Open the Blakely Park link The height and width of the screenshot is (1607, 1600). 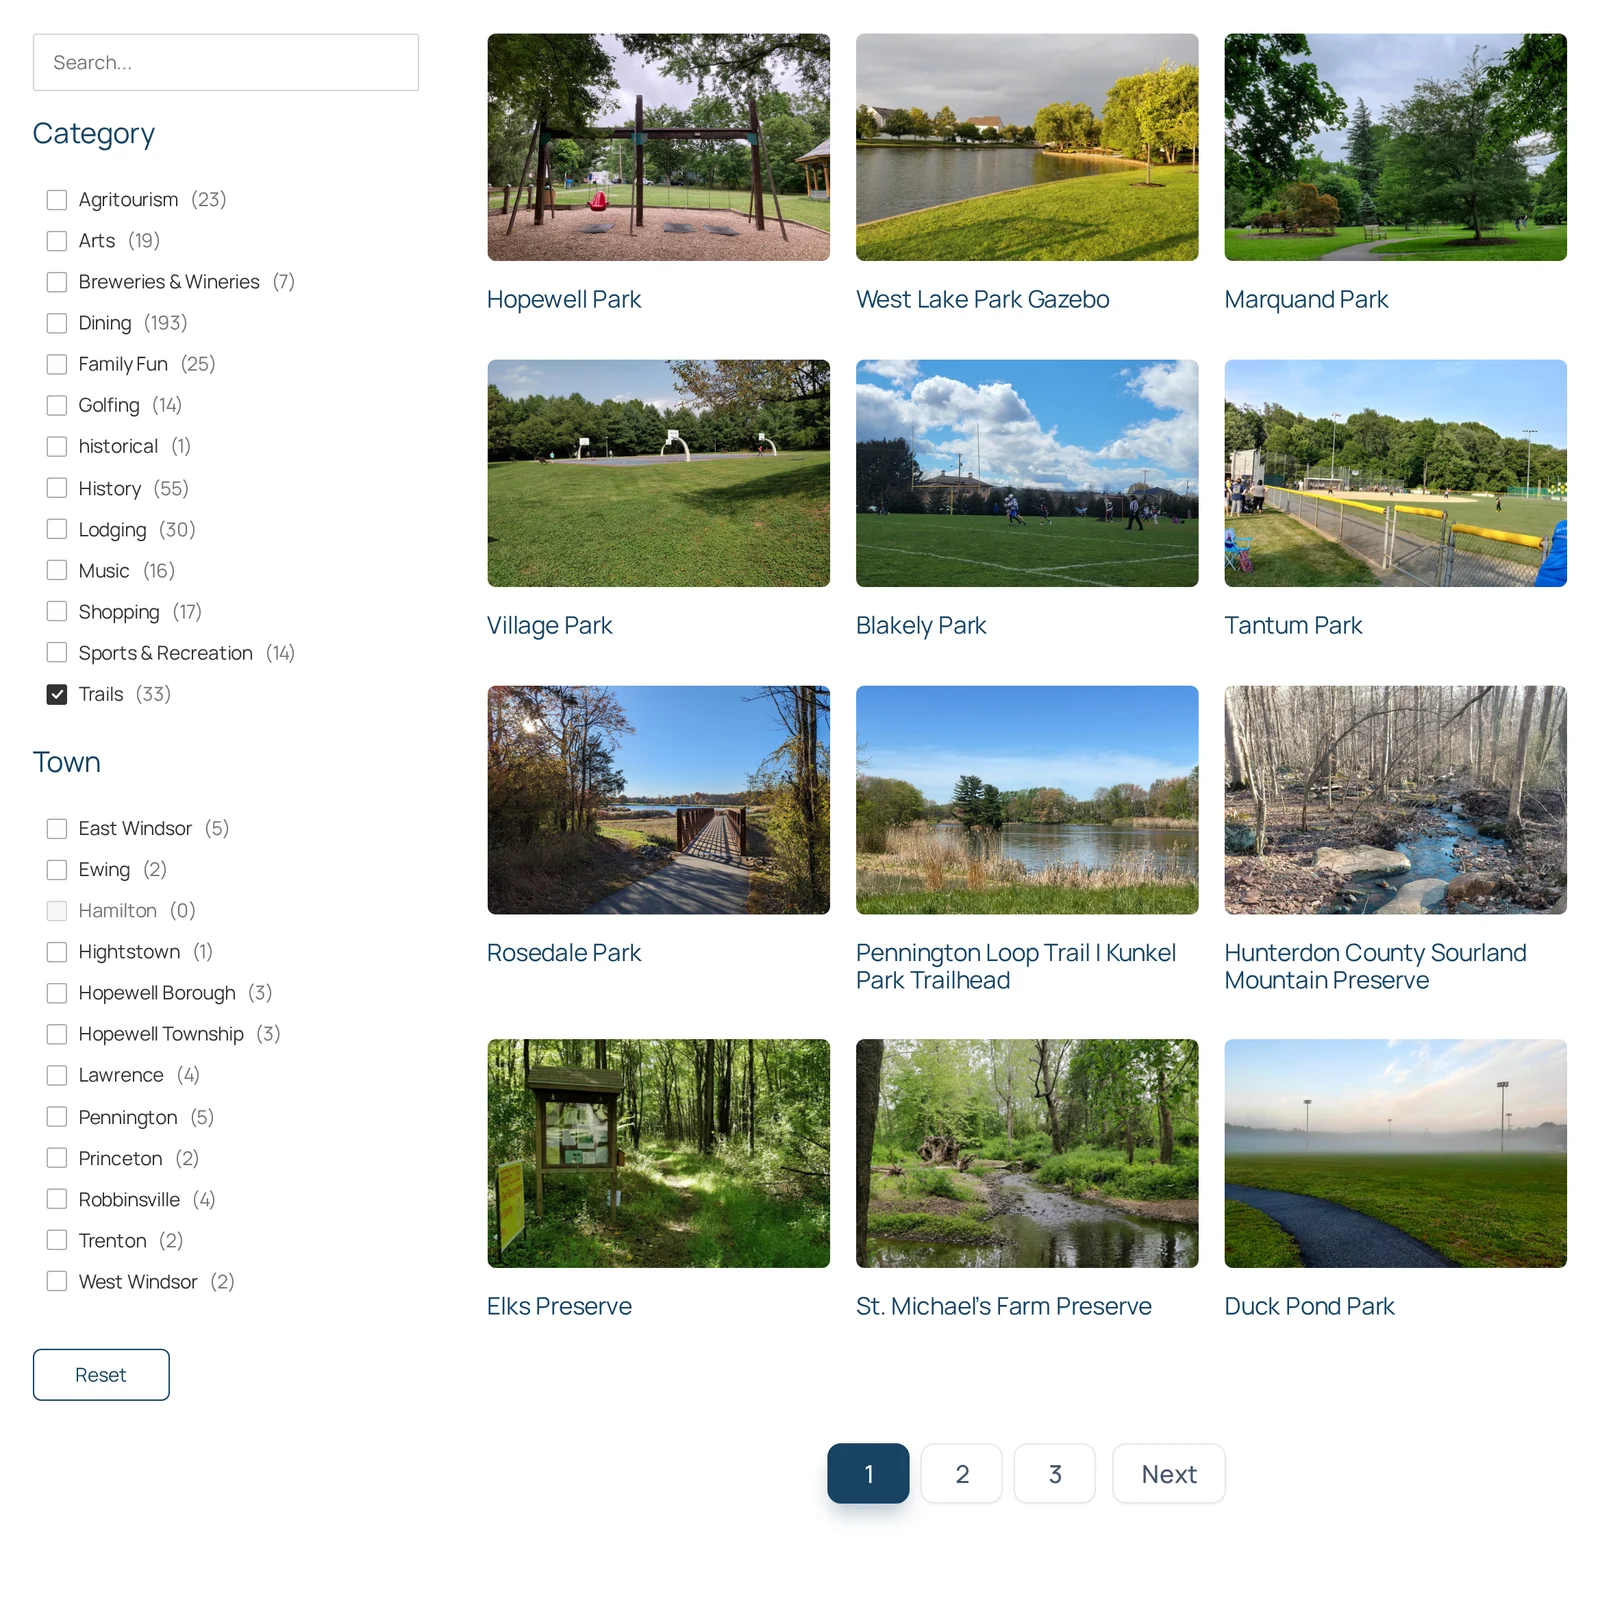[x=921, y=626]
